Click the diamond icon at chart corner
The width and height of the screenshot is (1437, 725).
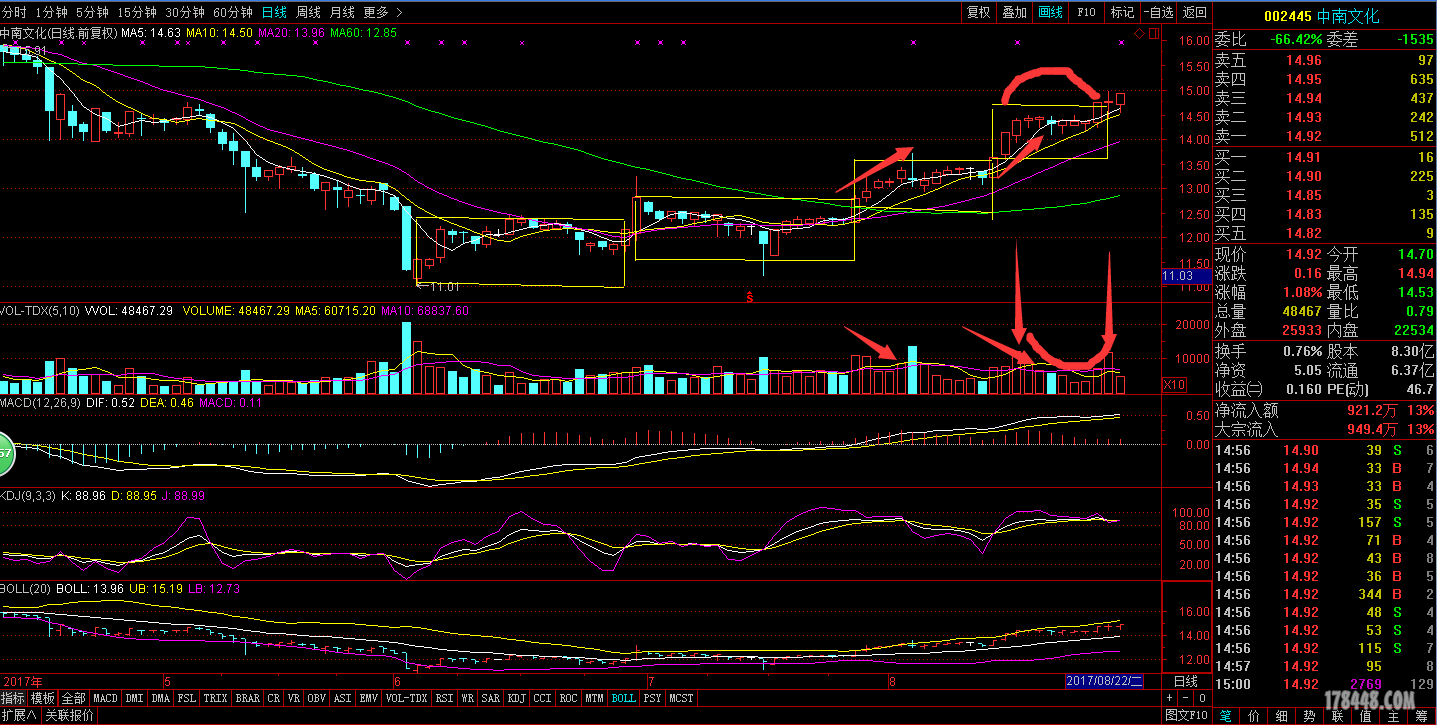(1138, 34)
